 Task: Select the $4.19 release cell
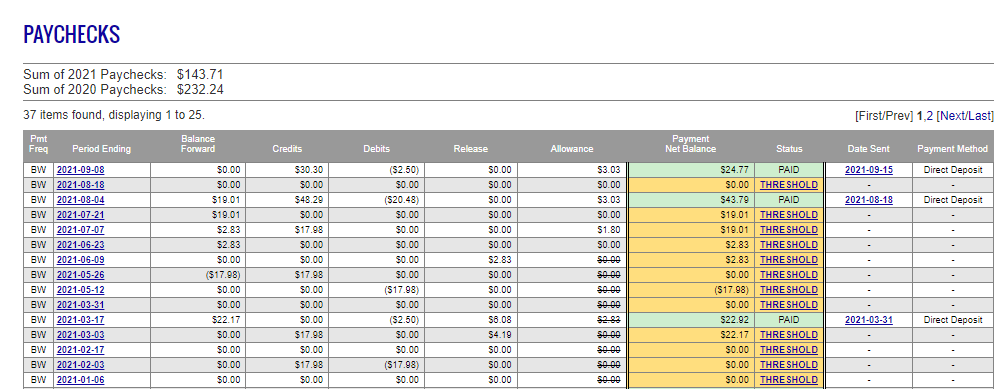471,335
